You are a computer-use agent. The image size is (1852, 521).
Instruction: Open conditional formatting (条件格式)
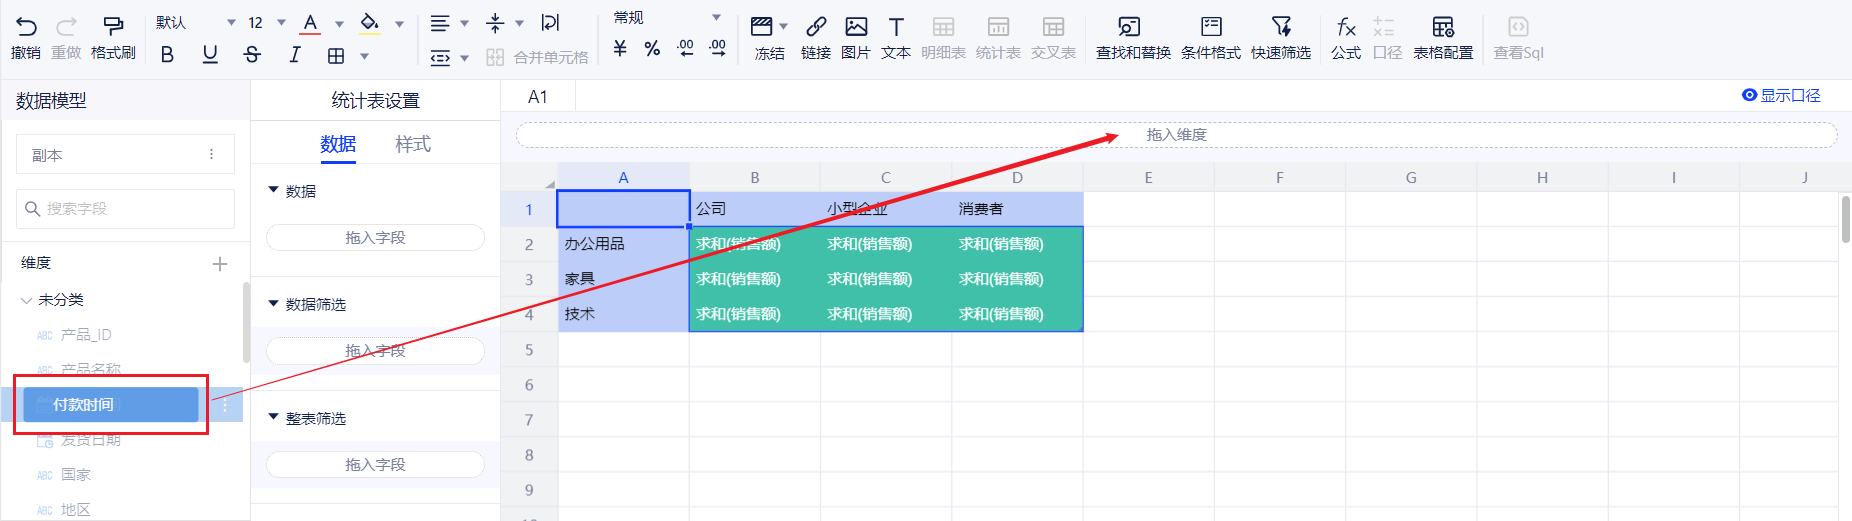pos(1210,27)
